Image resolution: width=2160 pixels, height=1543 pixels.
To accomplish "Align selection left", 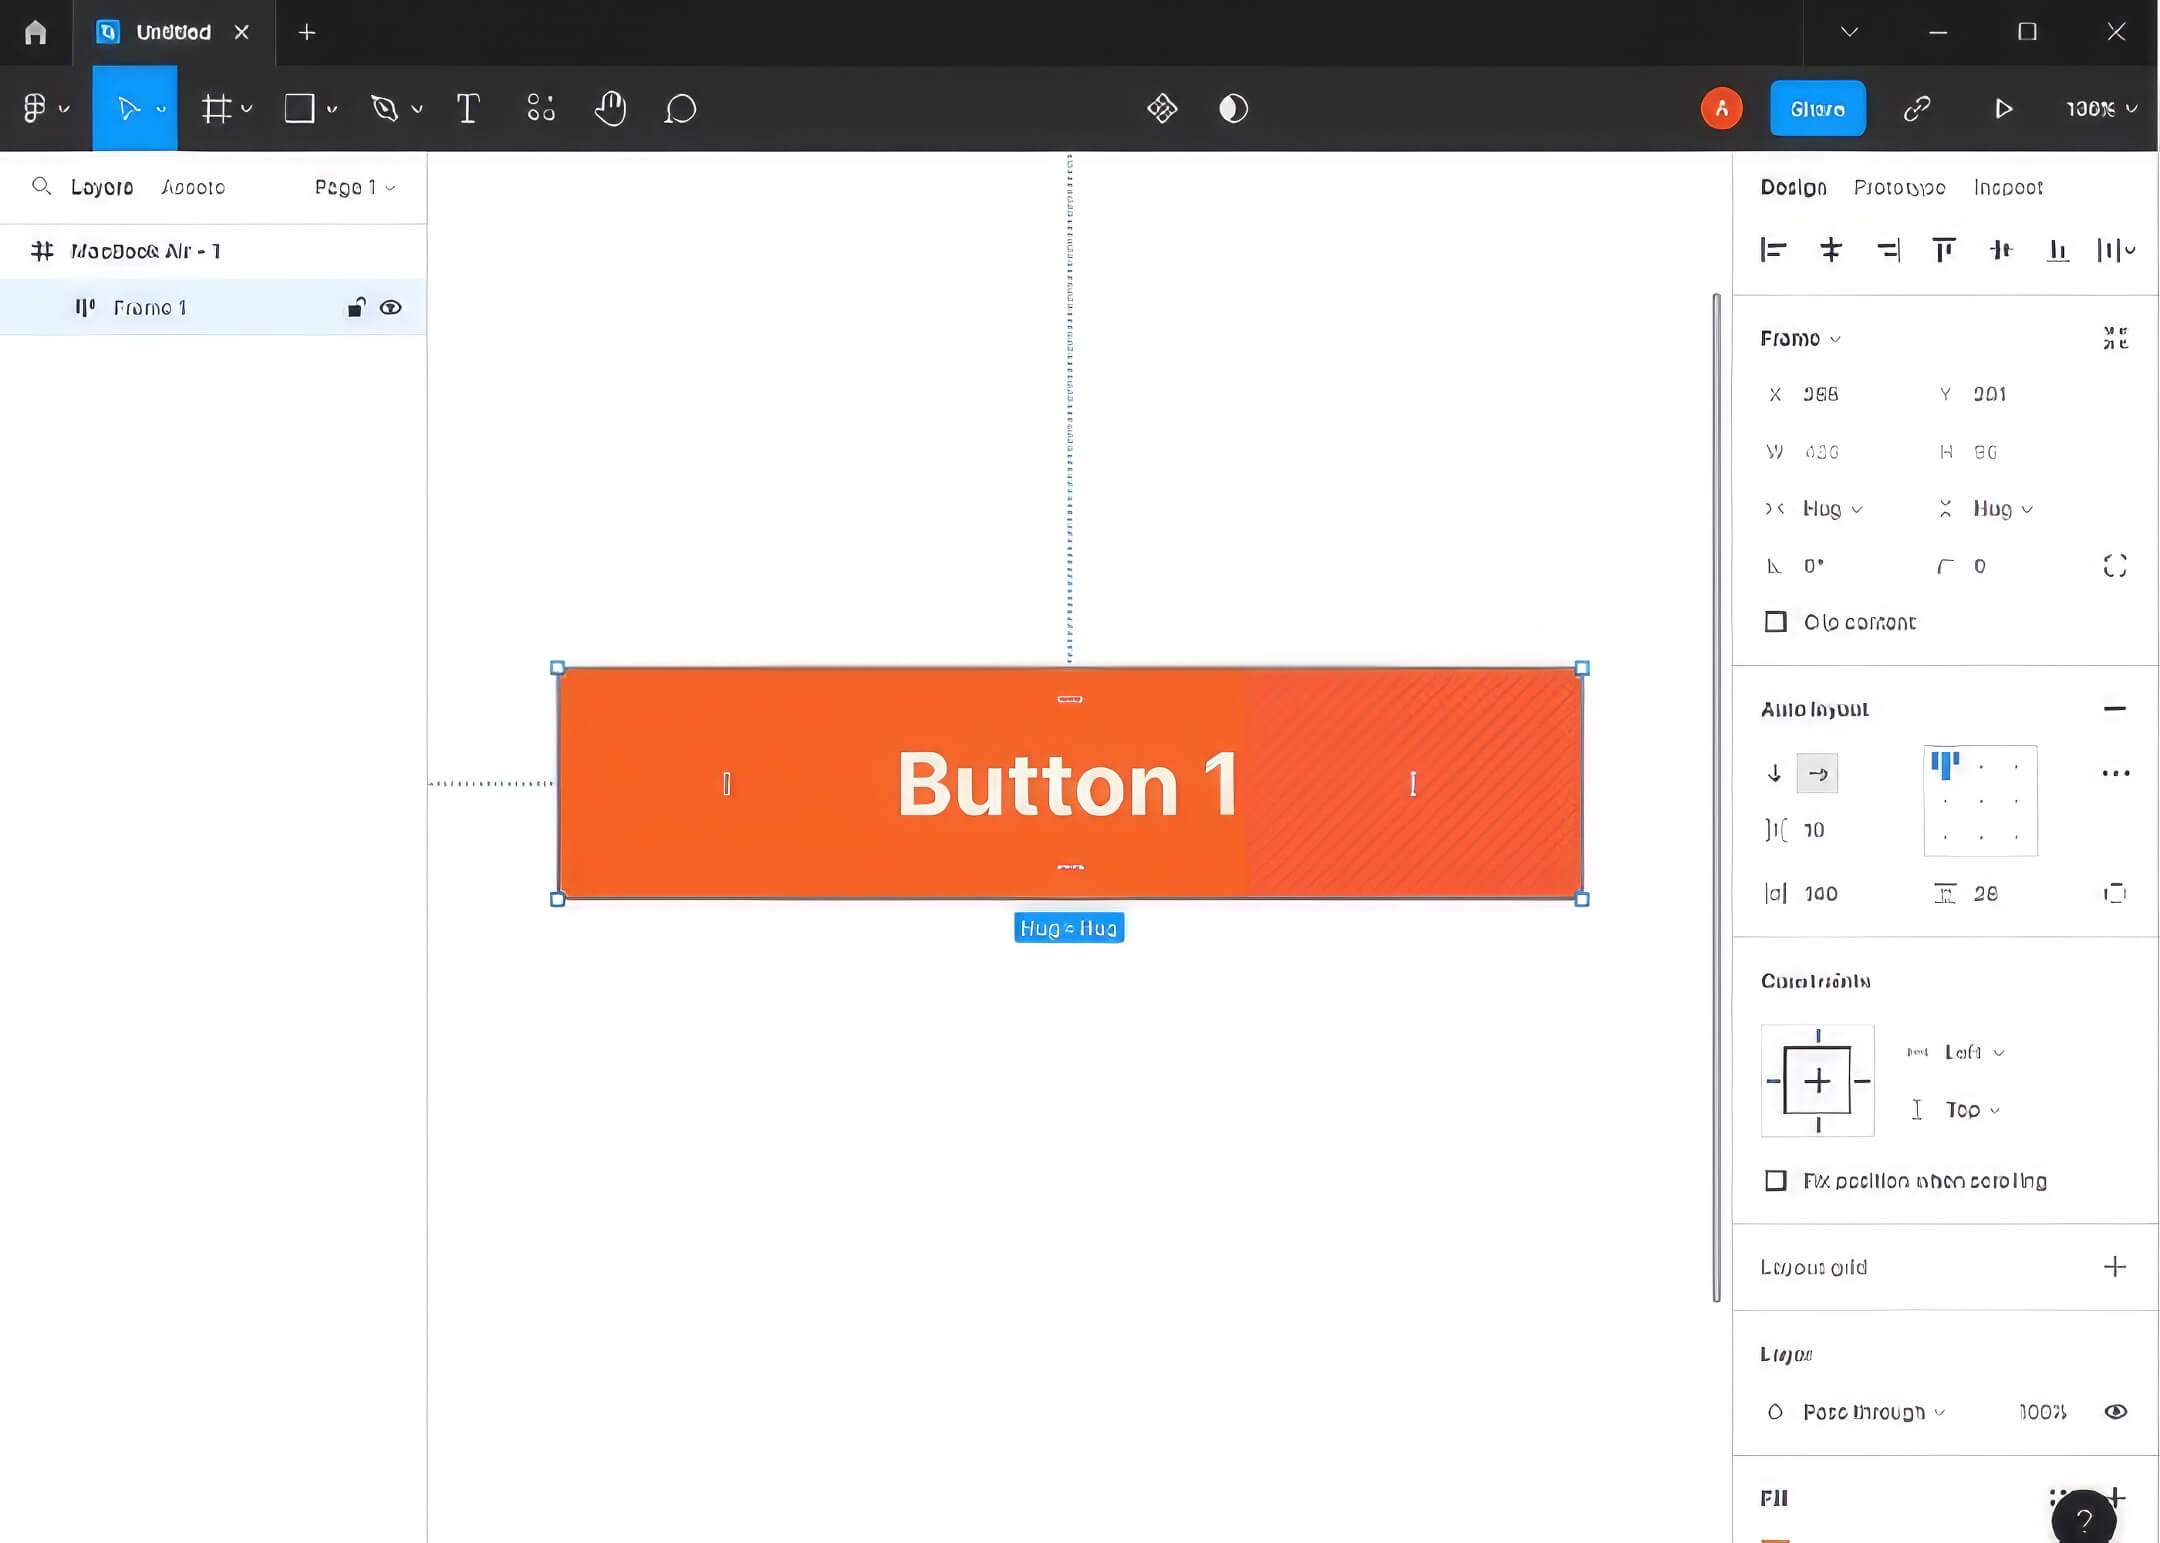I will (x=1773, y=249).
